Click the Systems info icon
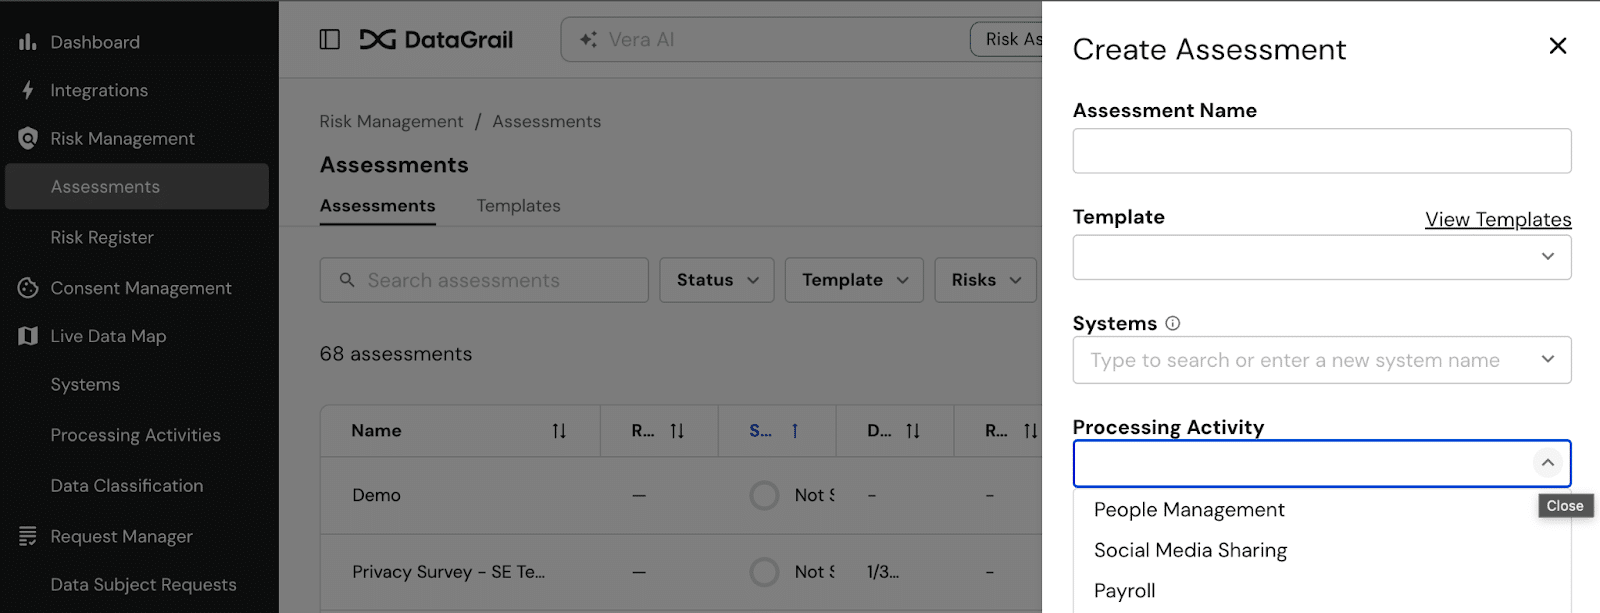 (x=1173, y=323)
